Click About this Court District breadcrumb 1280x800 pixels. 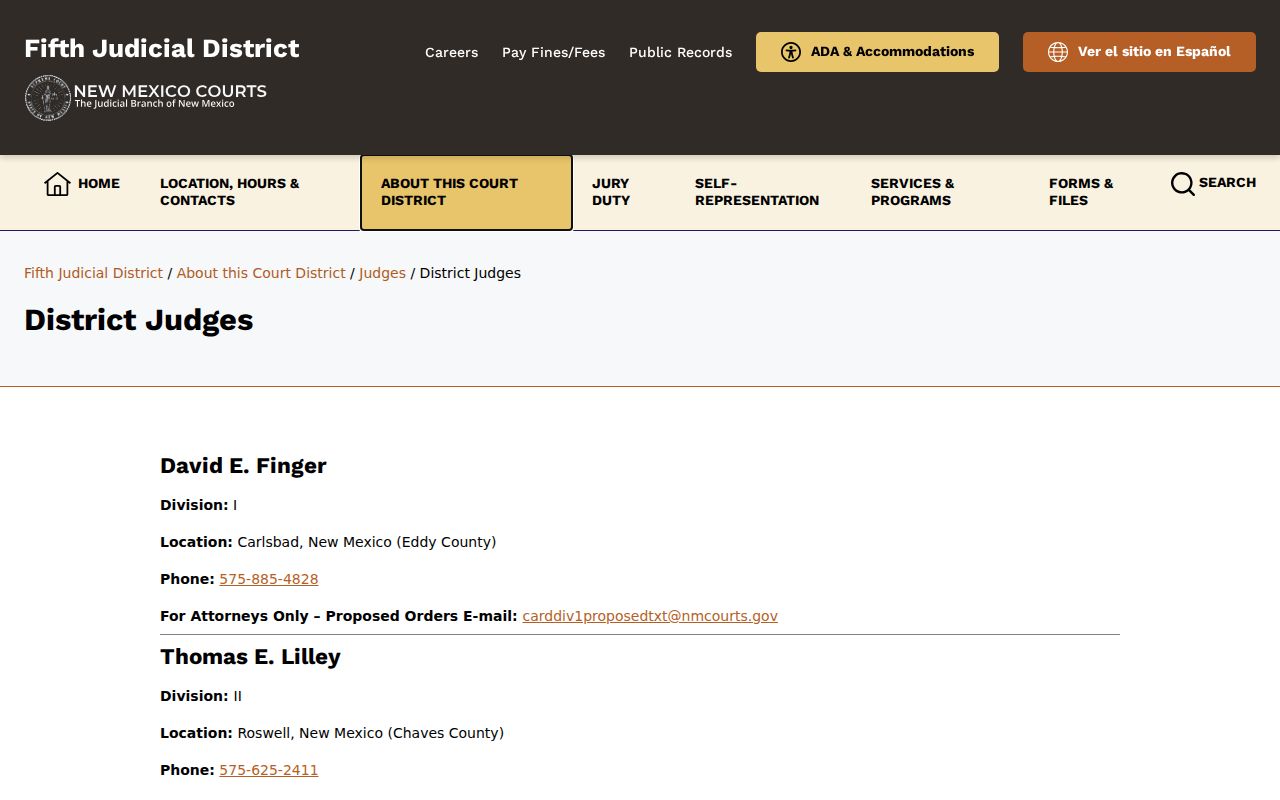[261, 273]
